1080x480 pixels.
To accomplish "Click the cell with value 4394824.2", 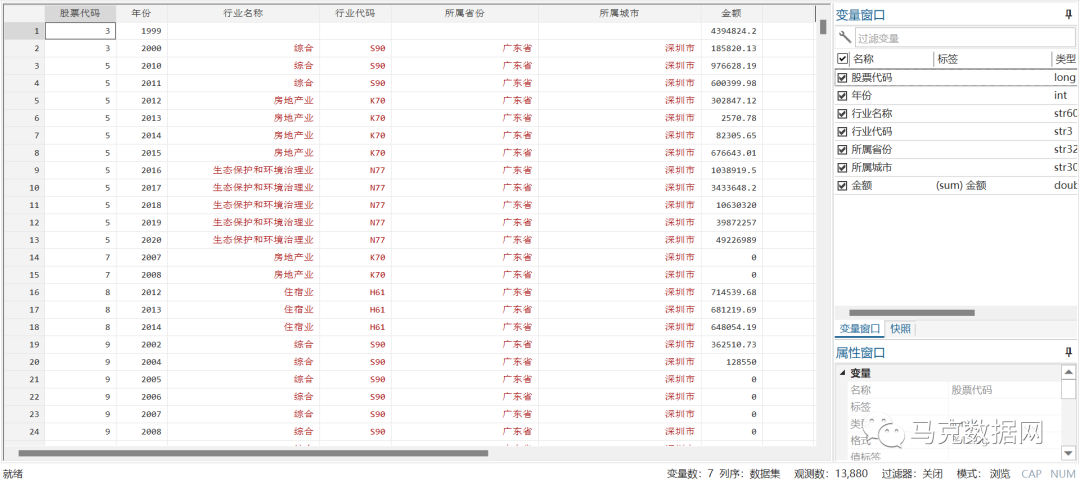I will (x=731, y=31).
